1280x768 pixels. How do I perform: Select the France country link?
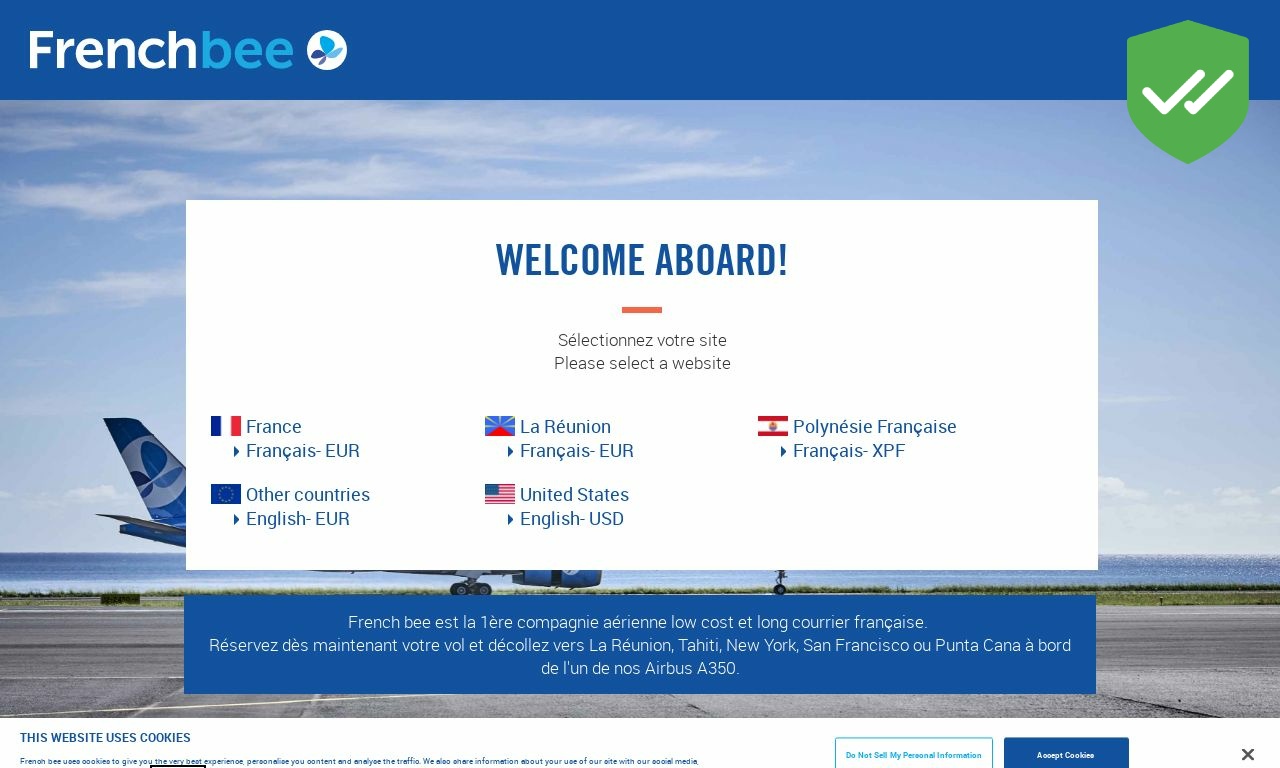coord(274,426)
